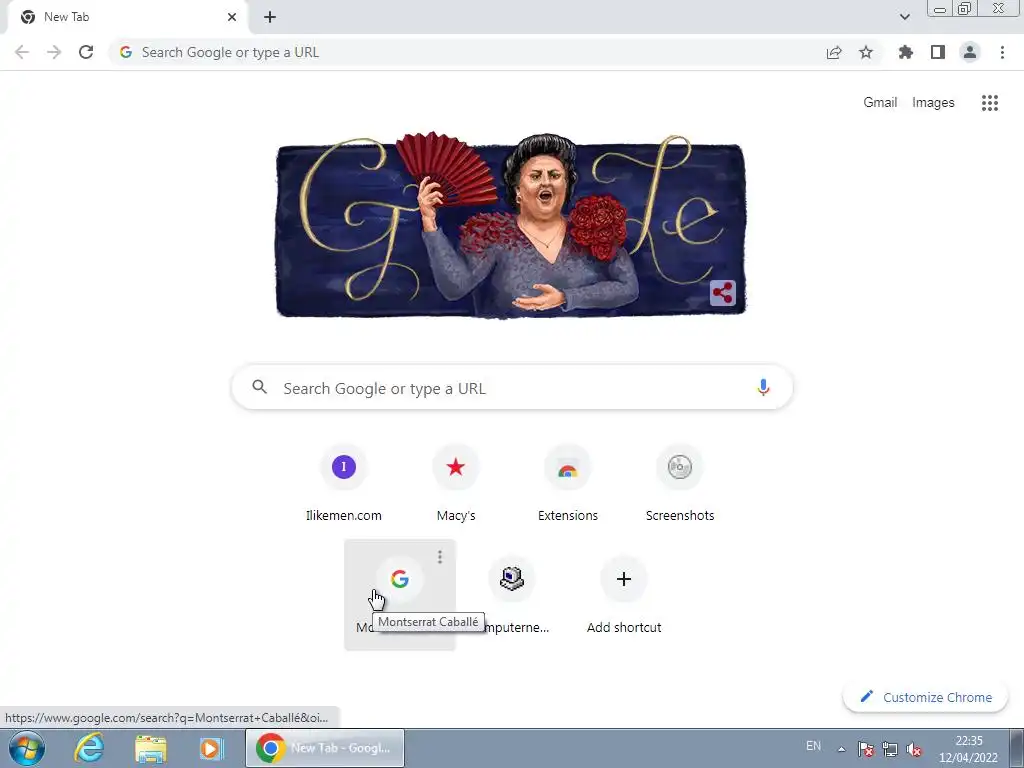
Task: Go back with the browser back arrow
Action: pyautogui.click(x=22, y=52)
